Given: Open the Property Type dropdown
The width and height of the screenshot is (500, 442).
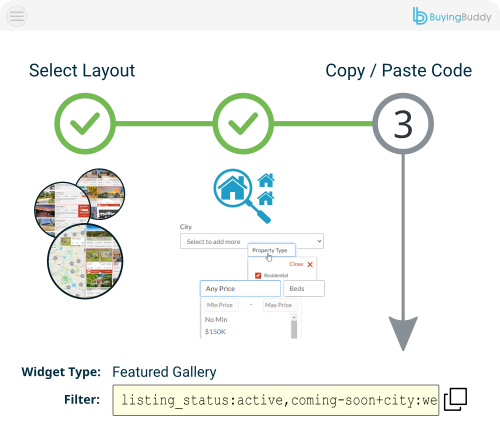Looking at the screenshot, I should pos(271,250).
